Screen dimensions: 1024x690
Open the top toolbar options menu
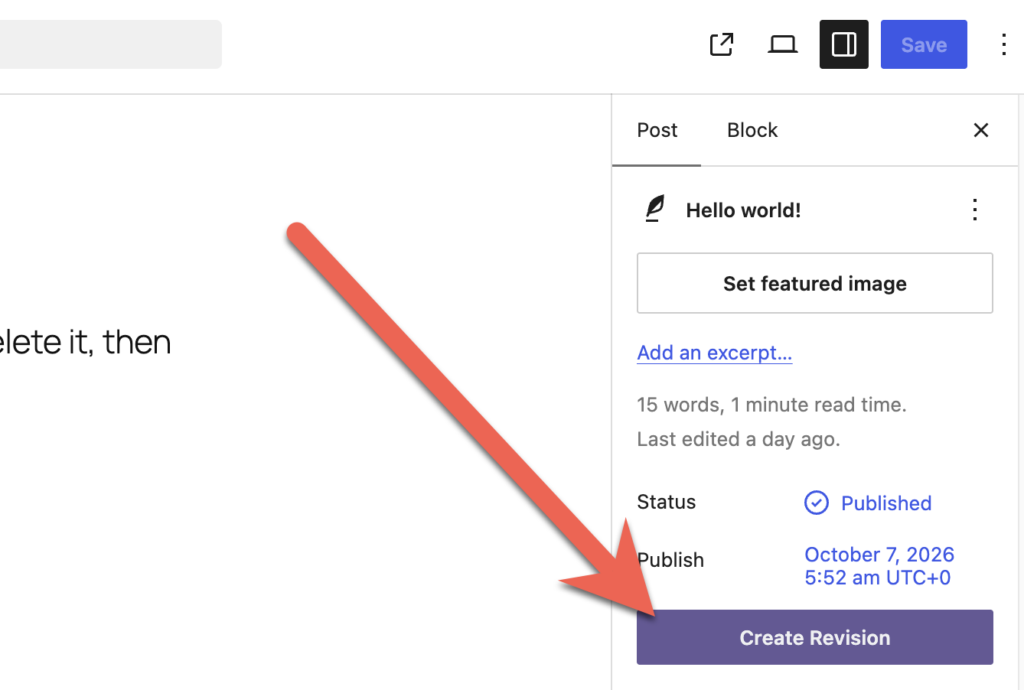(1004, 44)
